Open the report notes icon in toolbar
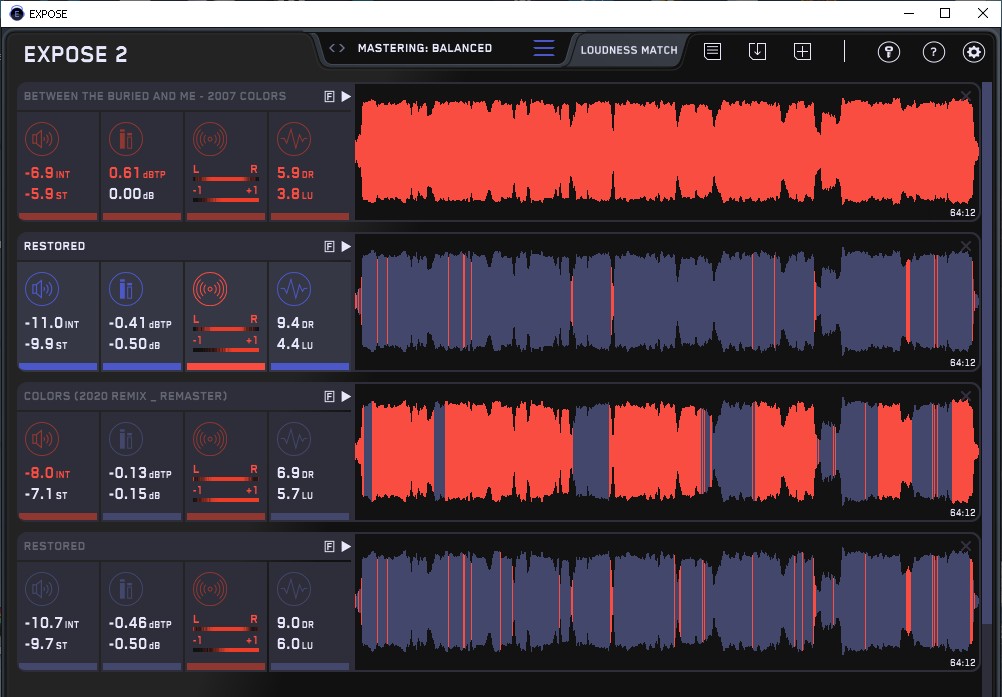This screenshot has width=1002, height=697. 712,52
